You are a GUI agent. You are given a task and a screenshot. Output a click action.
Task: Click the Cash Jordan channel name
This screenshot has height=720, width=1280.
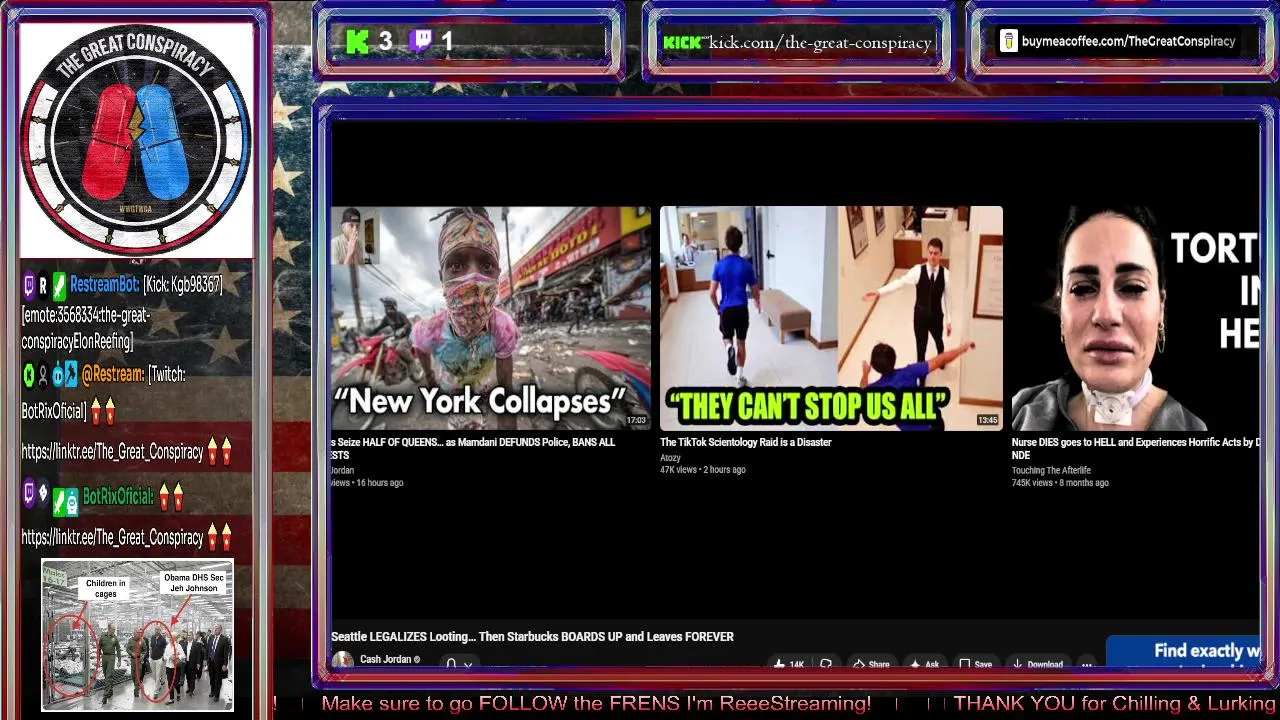pos(385,659)
